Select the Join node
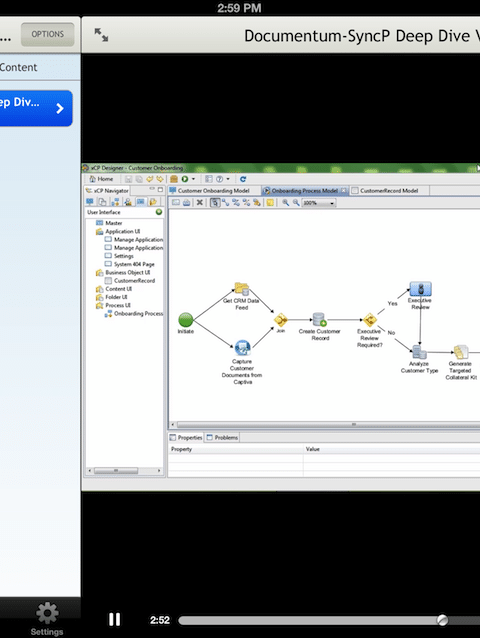The image size is (480, 638). pyautogui.click(x=281, y=320)
